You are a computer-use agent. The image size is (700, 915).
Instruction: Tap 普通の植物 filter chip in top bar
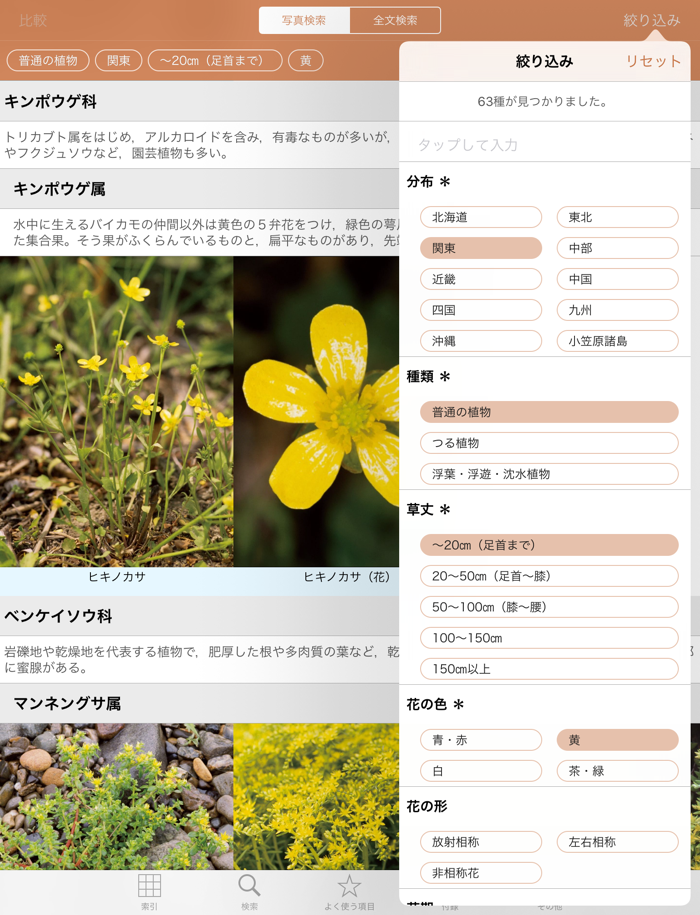(48, 61)
